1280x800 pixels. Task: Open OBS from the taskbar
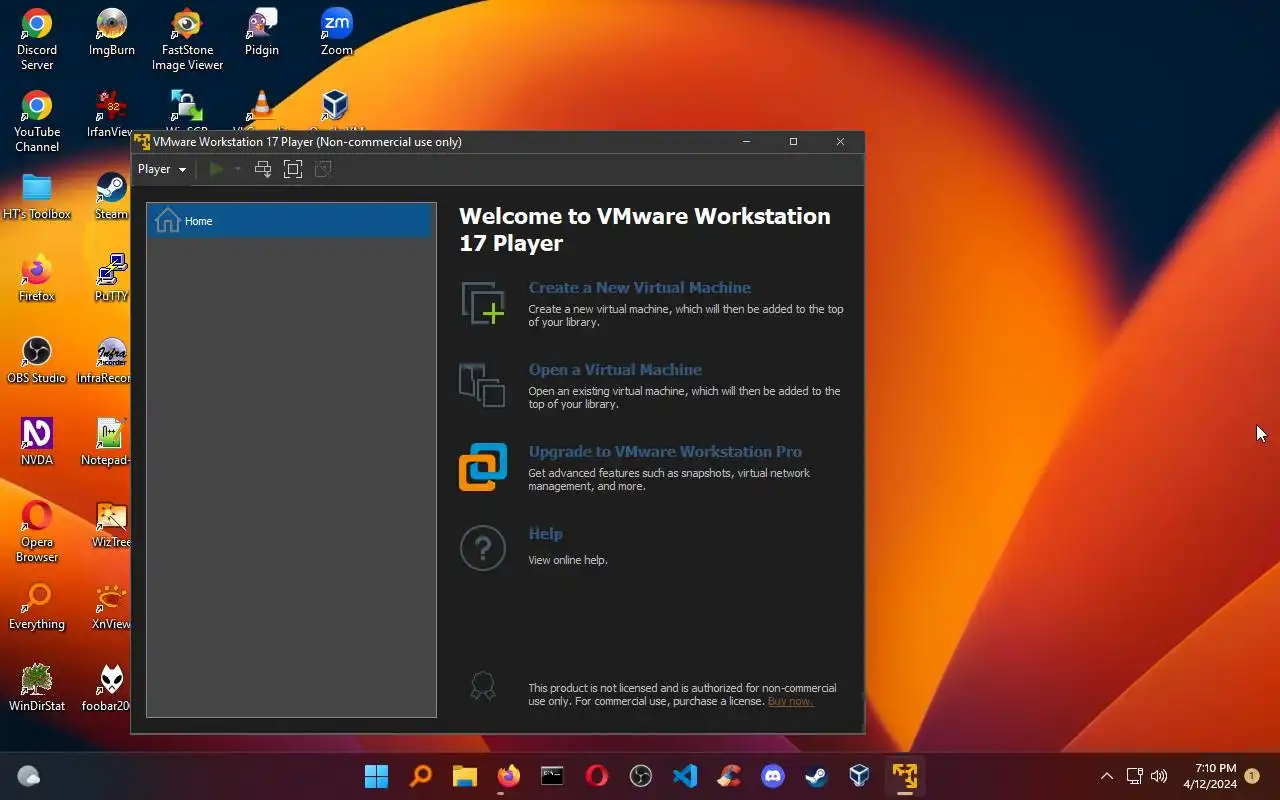coord(641,776)
